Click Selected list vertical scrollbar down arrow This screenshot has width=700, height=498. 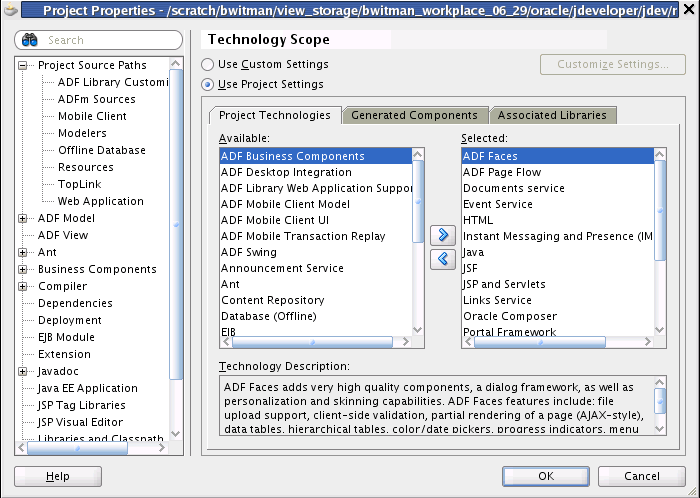pyautogui.click(x=660, y=330)
